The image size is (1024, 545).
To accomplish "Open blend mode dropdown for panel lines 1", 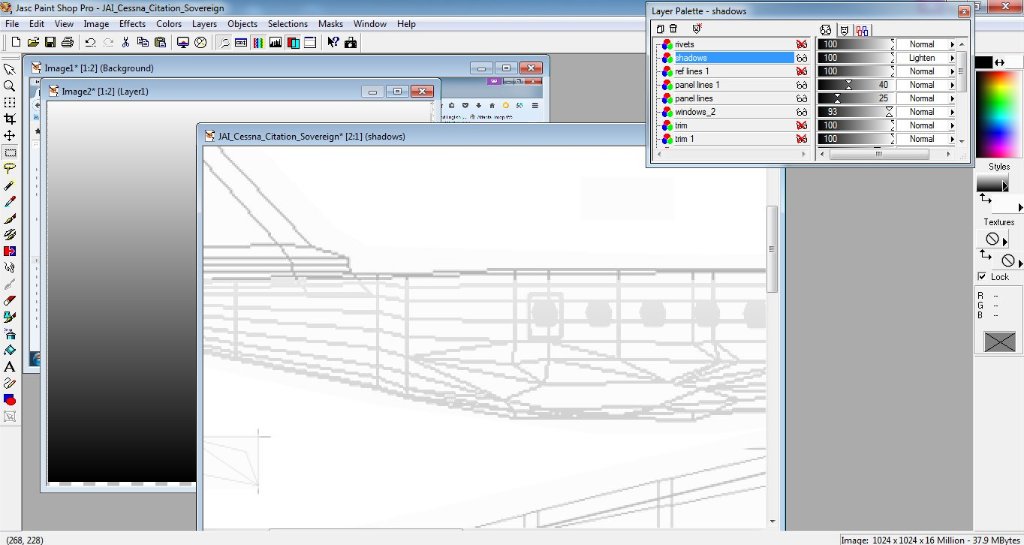I will tap(952, 85).
